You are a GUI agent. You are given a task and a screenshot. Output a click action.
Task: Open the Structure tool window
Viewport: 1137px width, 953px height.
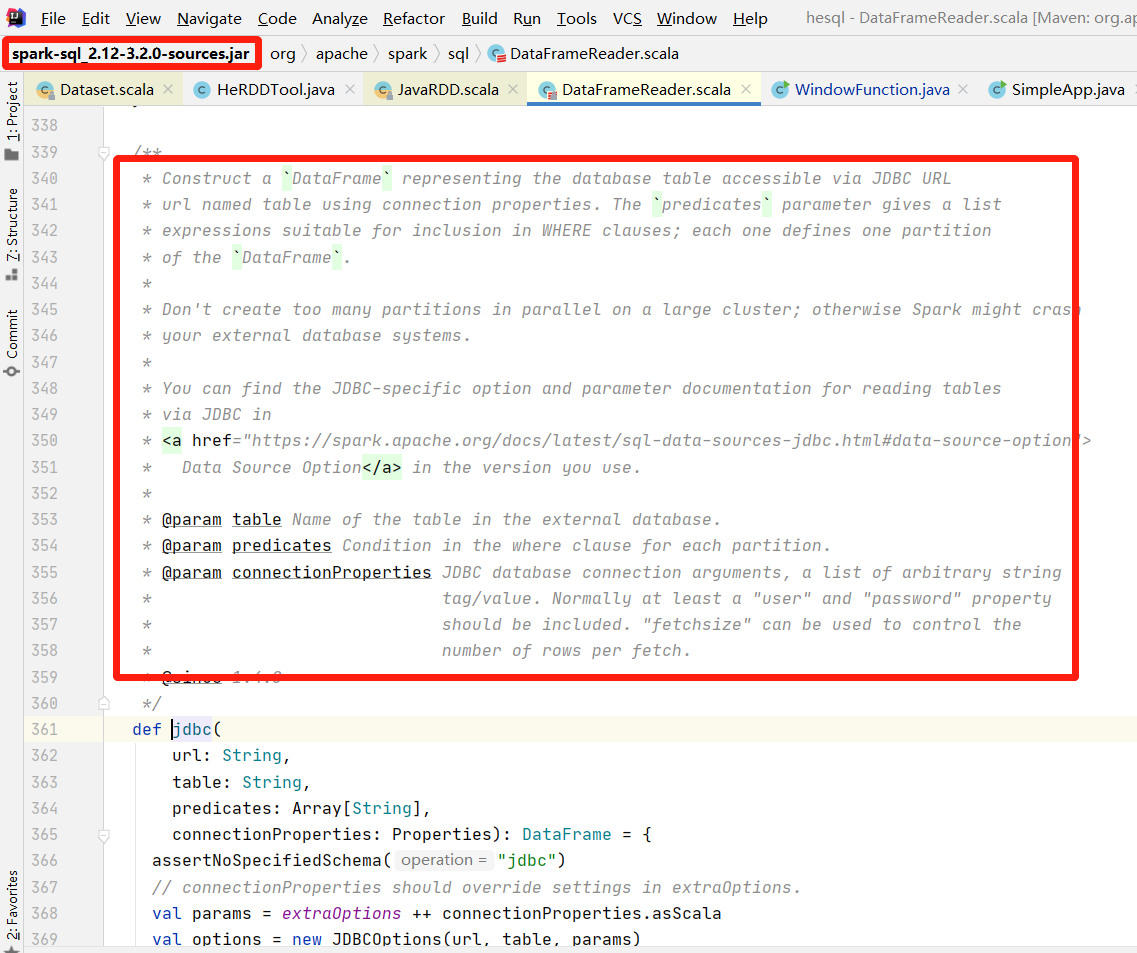pyautogui.click(x=12, y=234)
